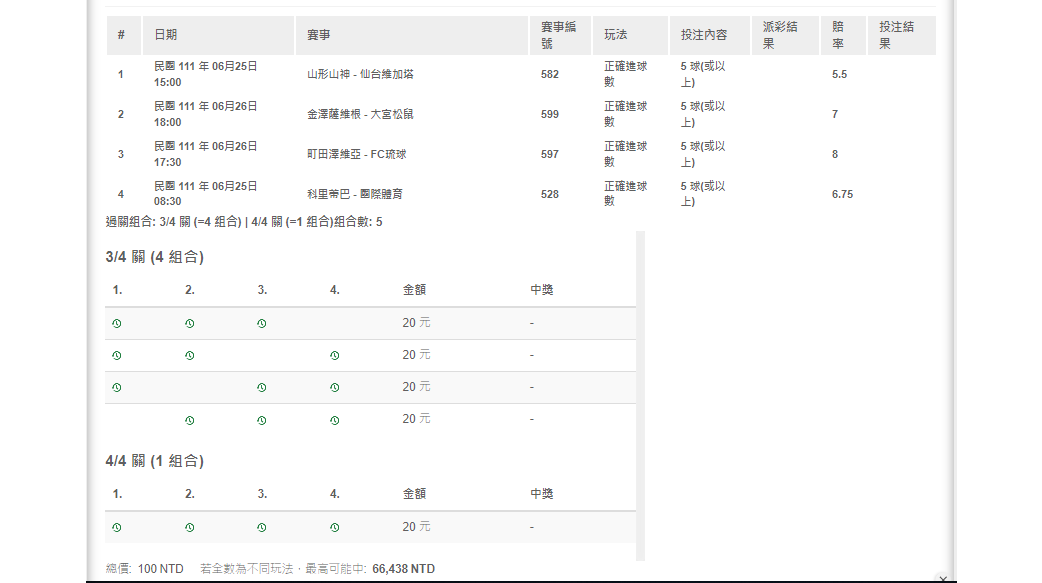Click odds value 5.5
The width and height of the screenshot is (1042, 583).
pyautogui.click(x=839, y=74)
